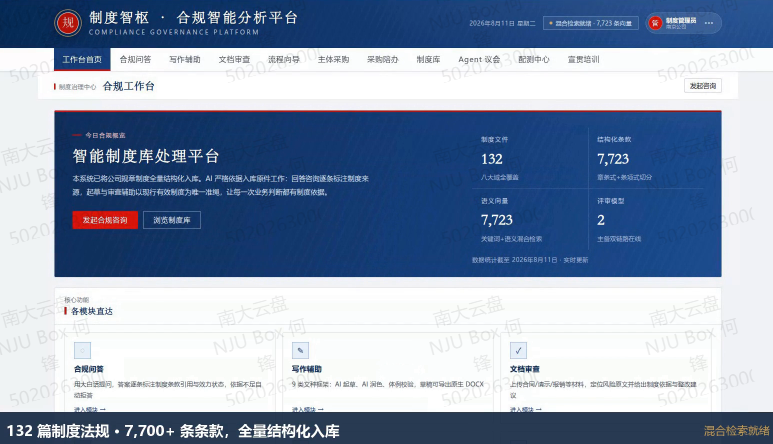The height and width of the screenshot is (444, 773).
Task: Click the 合规问答 card title
Action: click(89, 369)
